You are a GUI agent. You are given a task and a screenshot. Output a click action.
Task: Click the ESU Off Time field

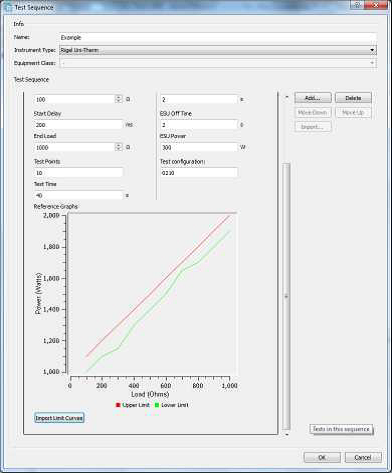[x=199, y=125]
